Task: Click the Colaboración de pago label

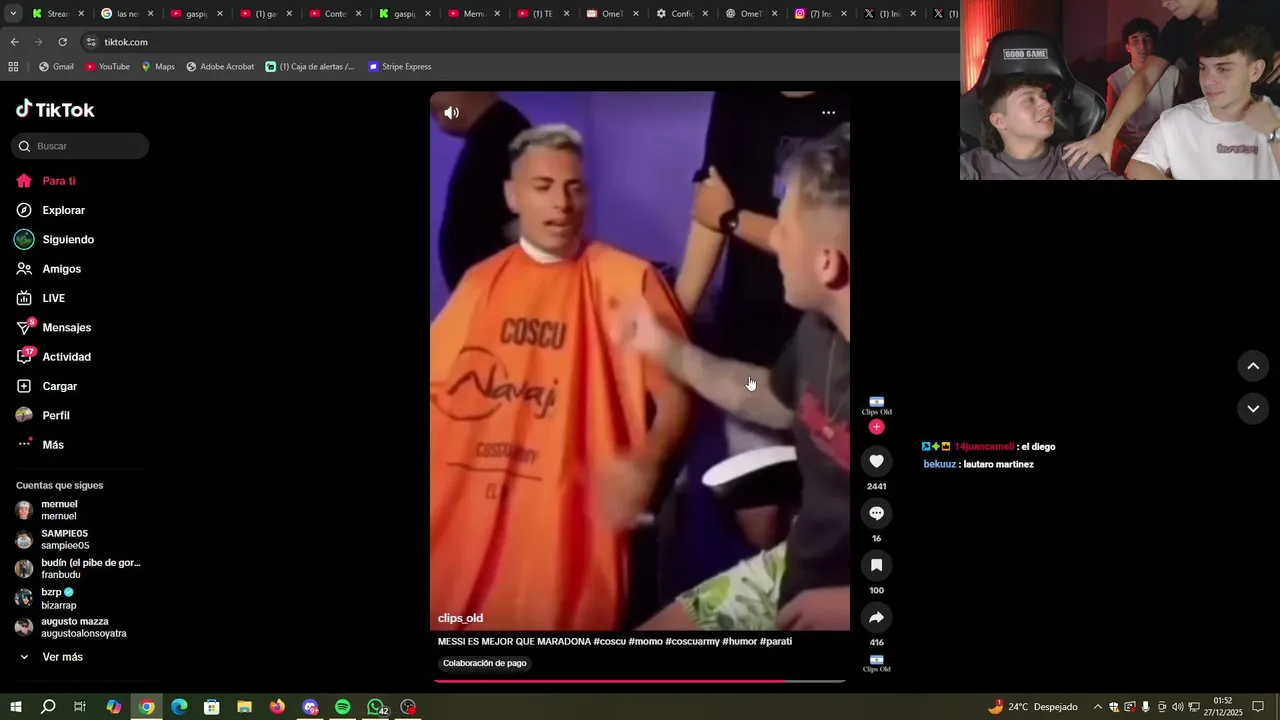Action: (485, 663)
